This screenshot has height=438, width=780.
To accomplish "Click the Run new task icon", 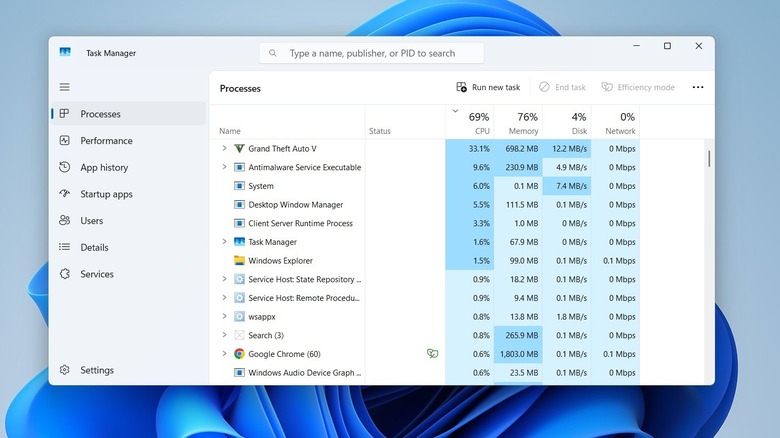I will 461,87.
